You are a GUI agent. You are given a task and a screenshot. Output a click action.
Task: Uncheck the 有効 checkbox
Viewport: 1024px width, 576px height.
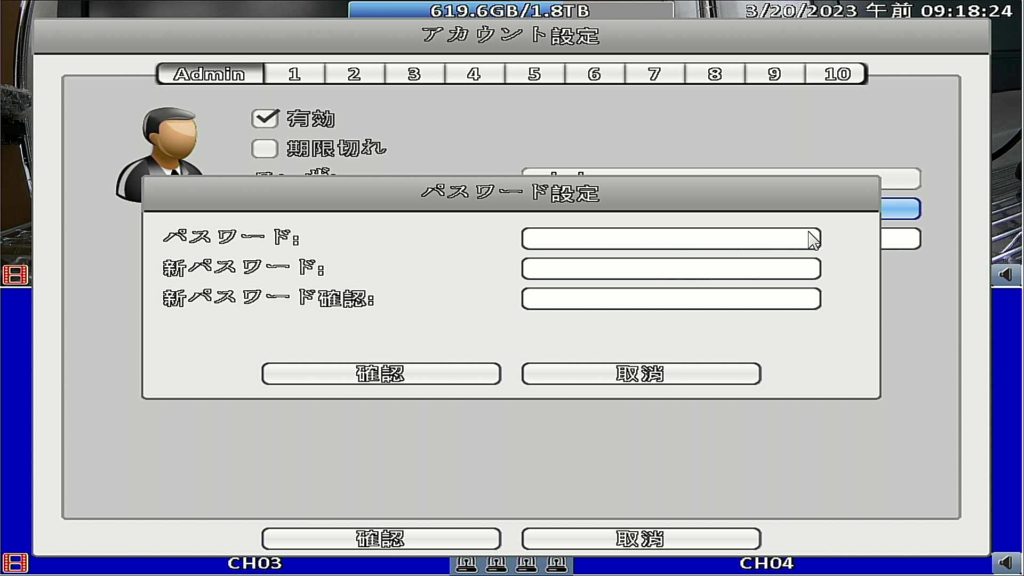click(265, 119)
